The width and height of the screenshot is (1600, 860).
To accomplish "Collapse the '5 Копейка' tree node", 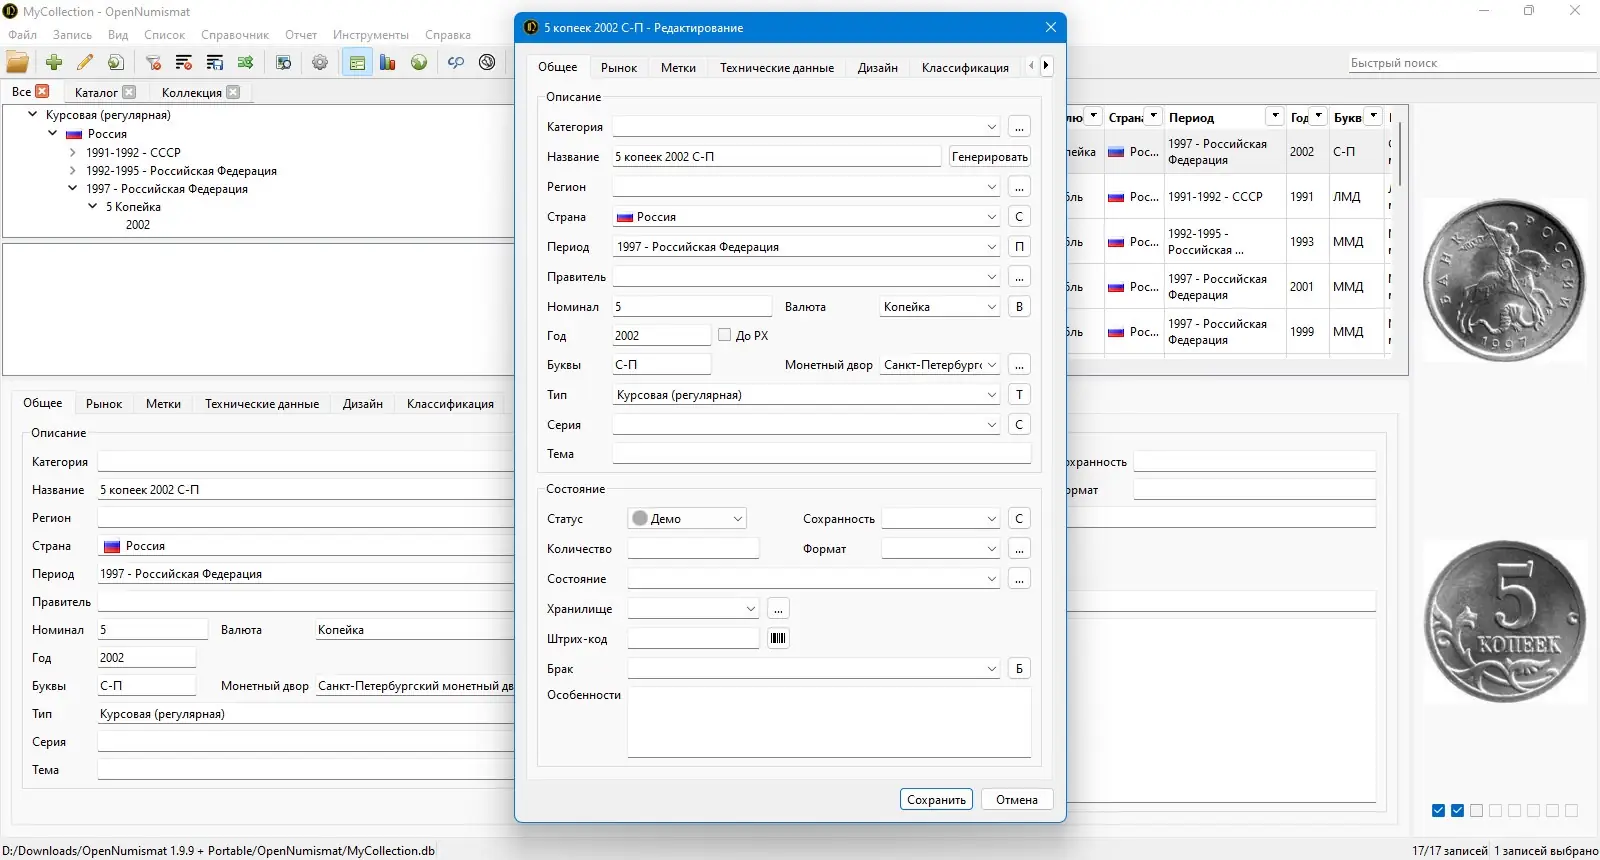I will point(93,207).
